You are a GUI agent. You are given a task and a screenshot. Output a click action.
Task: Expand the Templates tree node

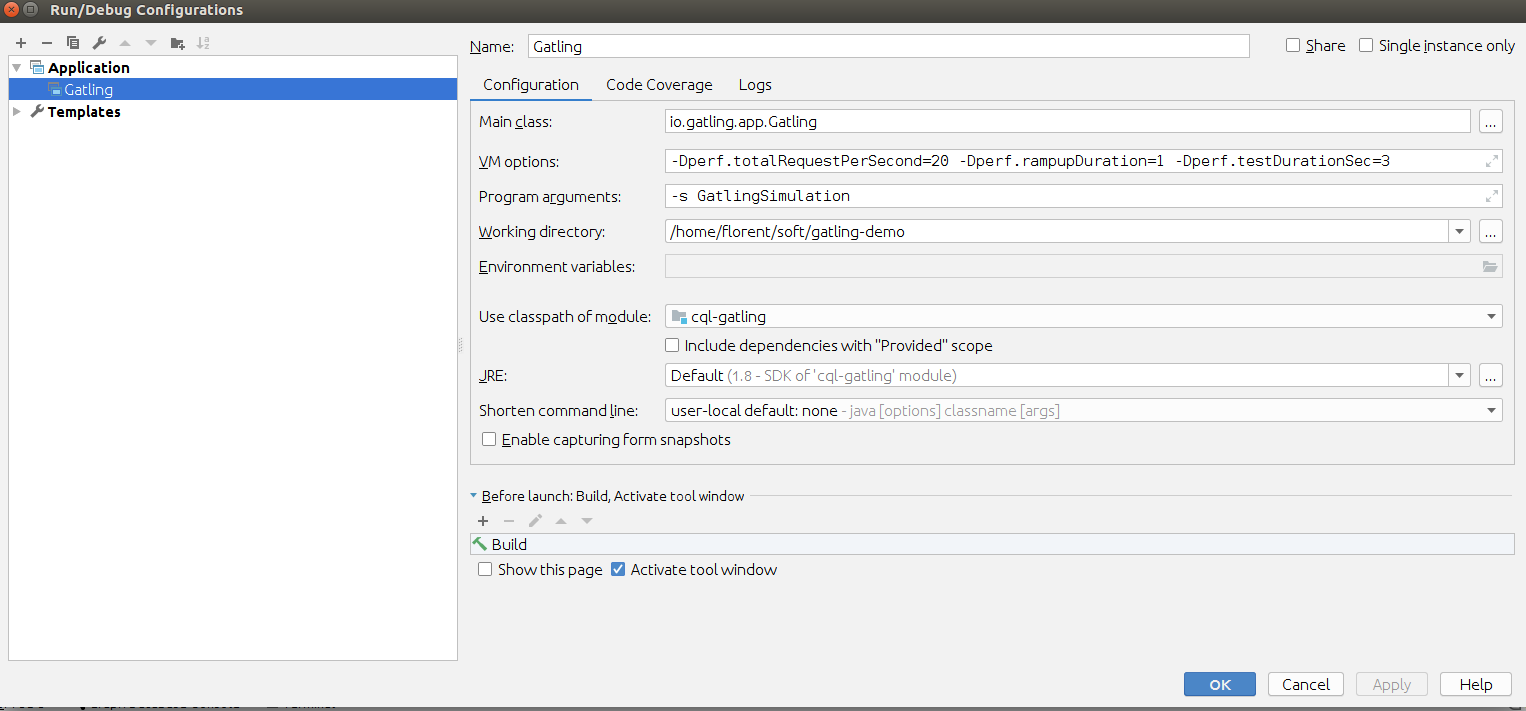(x=16, y=112)
